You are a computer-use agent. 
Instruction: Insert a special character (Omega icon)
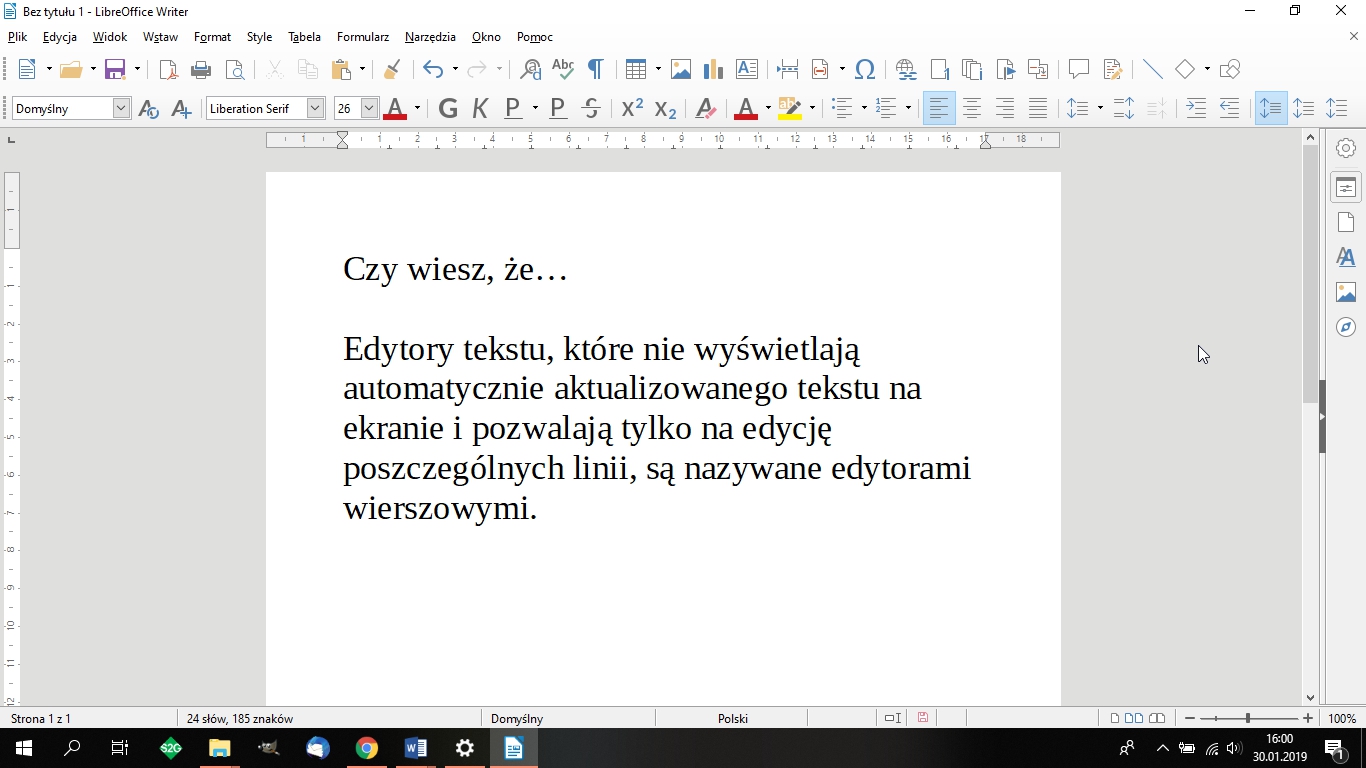[864, 69]
